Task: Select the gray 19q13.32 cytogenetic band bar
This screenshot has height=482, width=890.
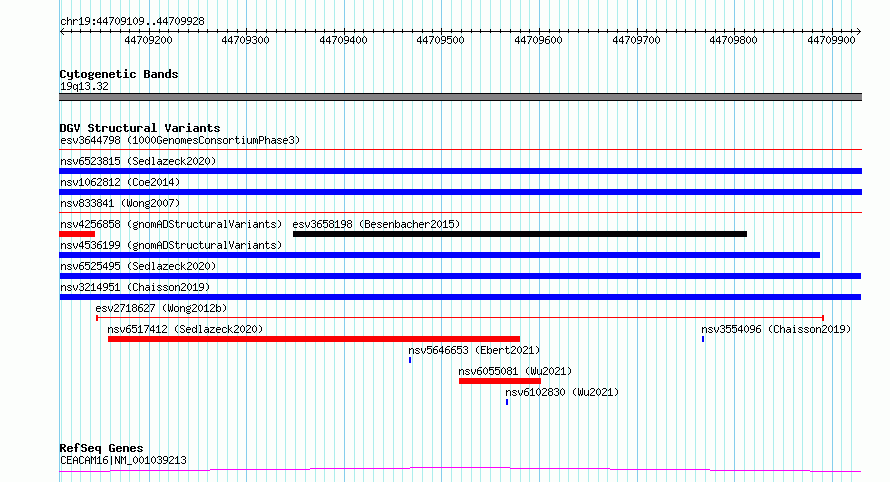Action: click(x=460, y=97)
